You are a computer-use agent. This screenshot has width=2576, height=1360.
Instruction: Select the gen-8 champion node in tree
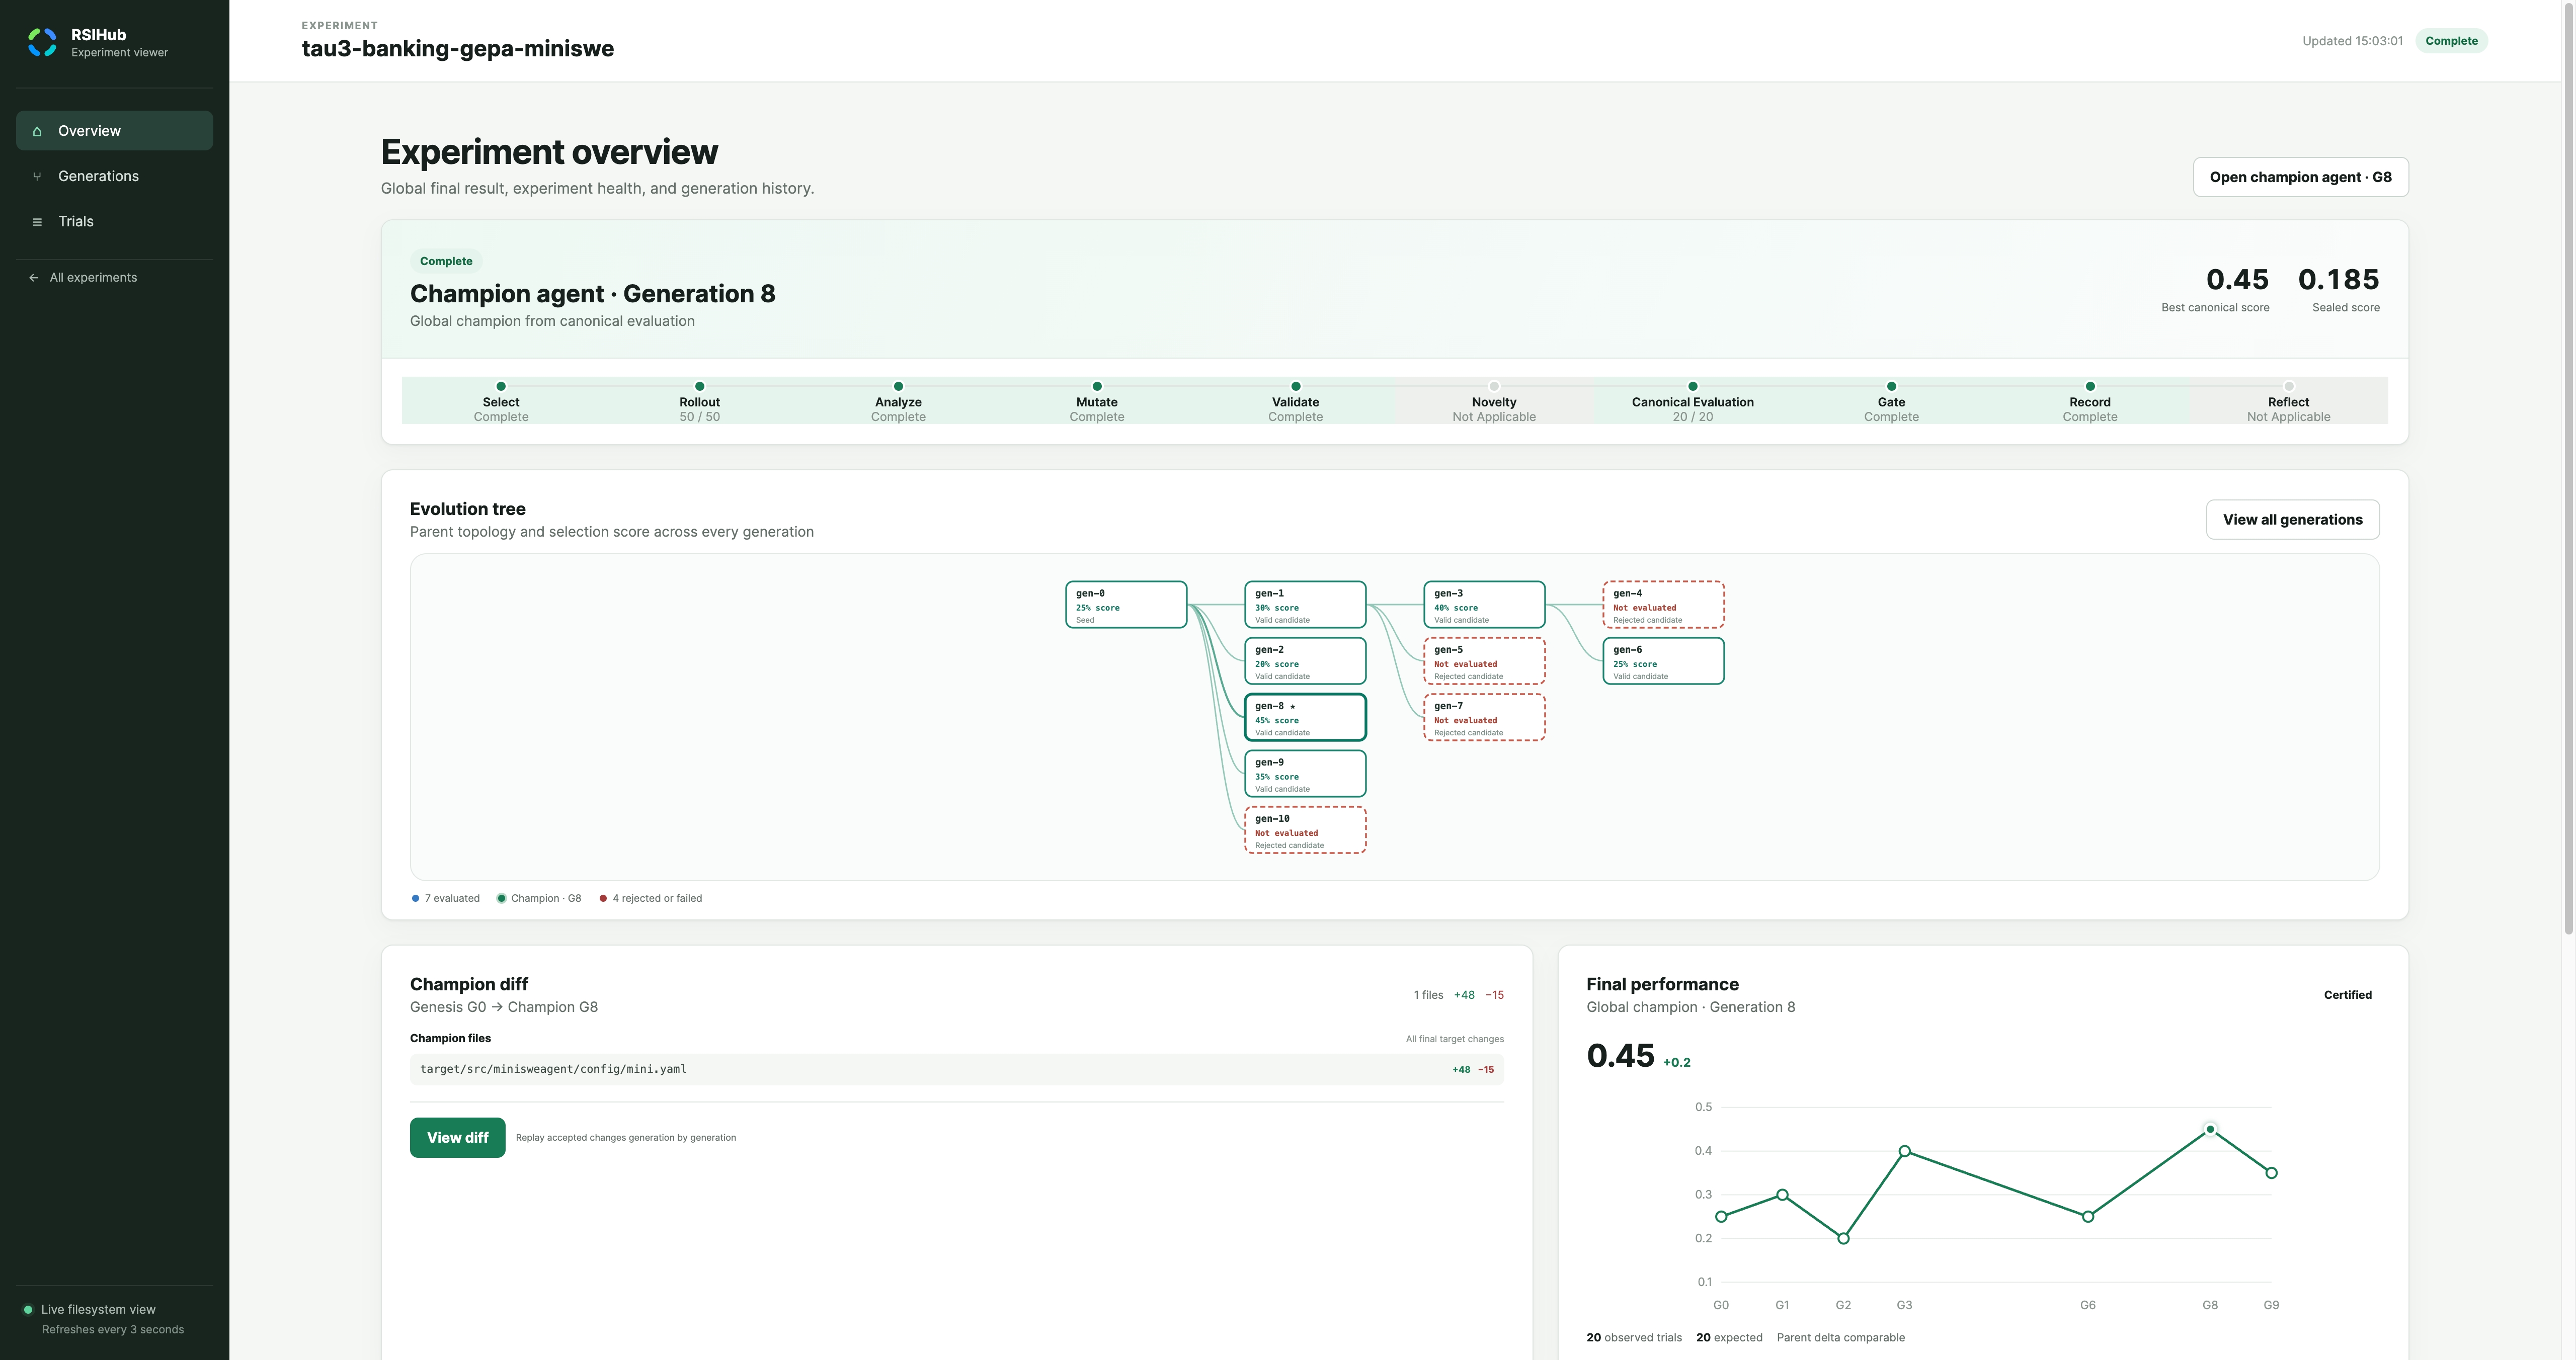pyautogui.click(x=1305, y=717)
